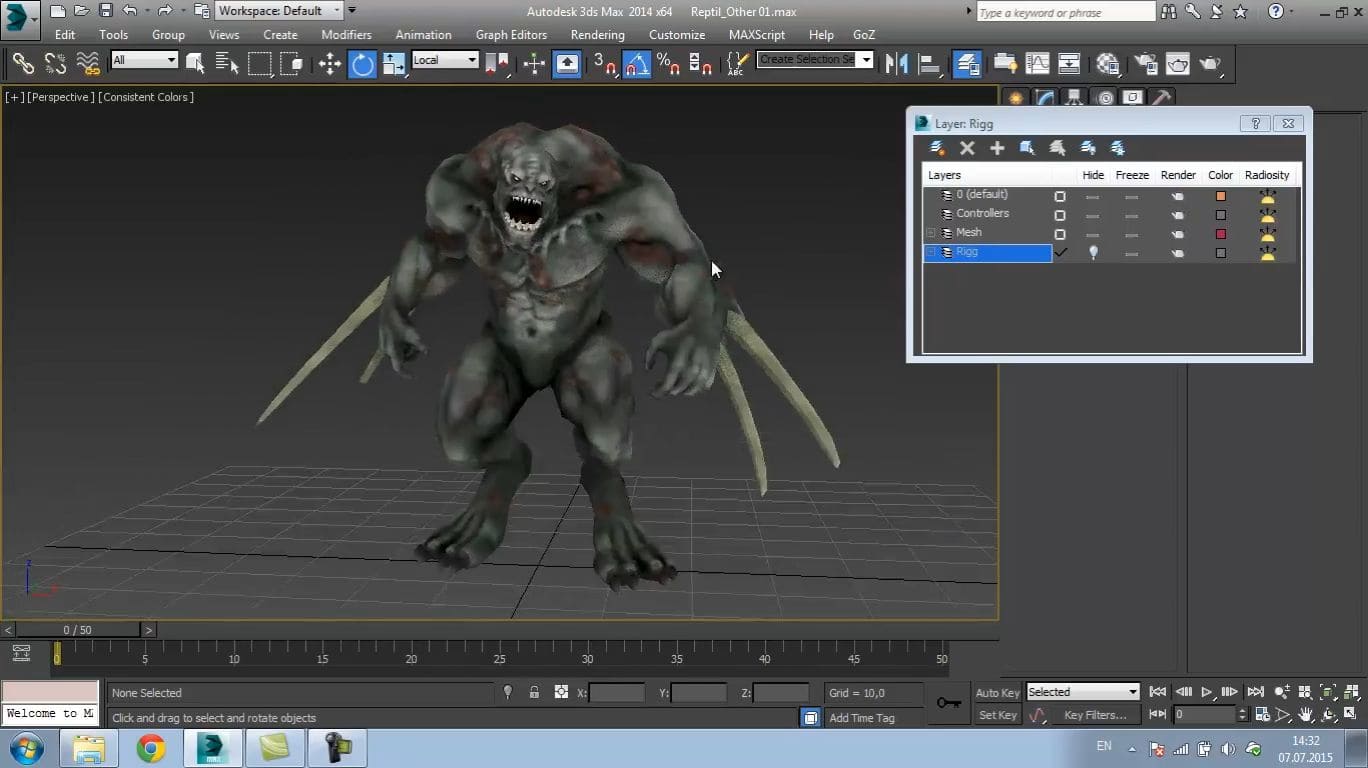Expand the Mesh layer tree node
The image size is (1368, 768).
coord(931,233)
